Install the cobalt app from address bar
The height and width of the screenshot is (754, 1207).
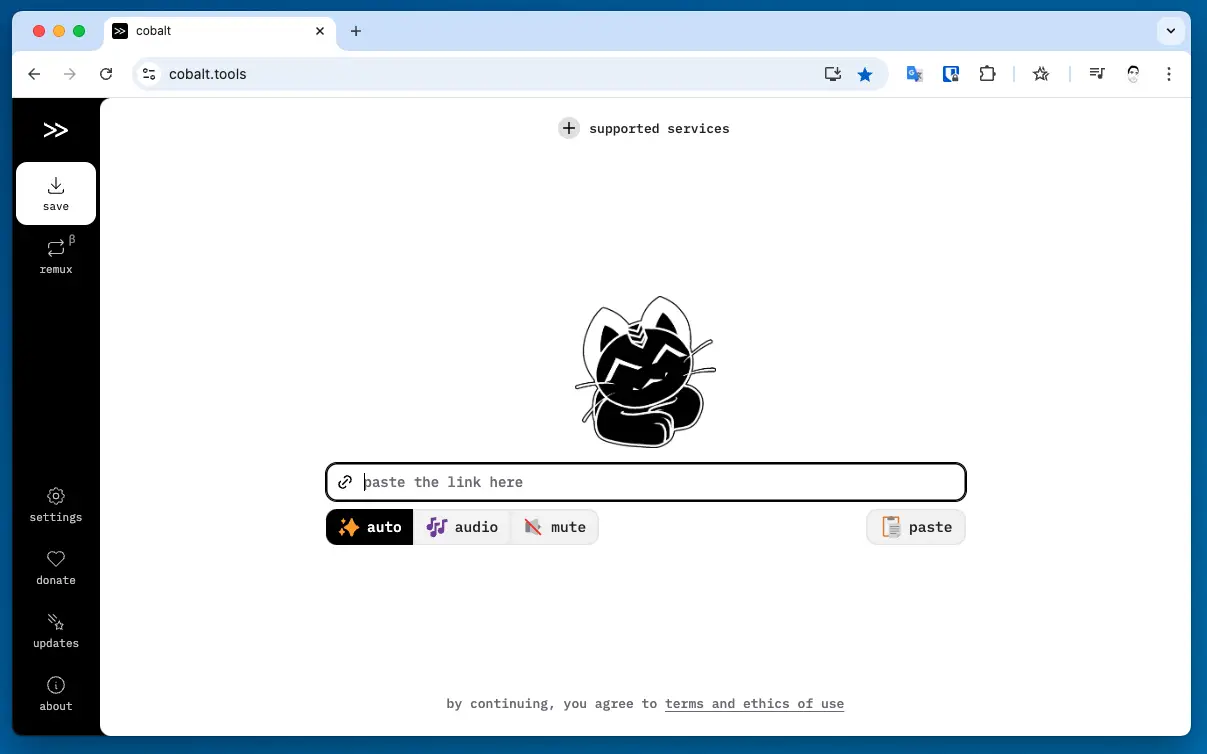833,74
